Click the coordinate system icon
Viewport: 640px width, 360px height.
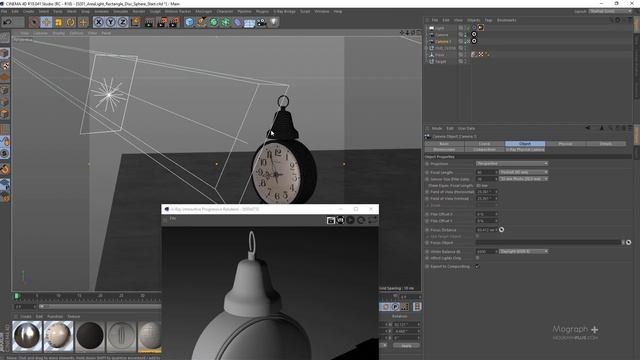click(135, 22)
